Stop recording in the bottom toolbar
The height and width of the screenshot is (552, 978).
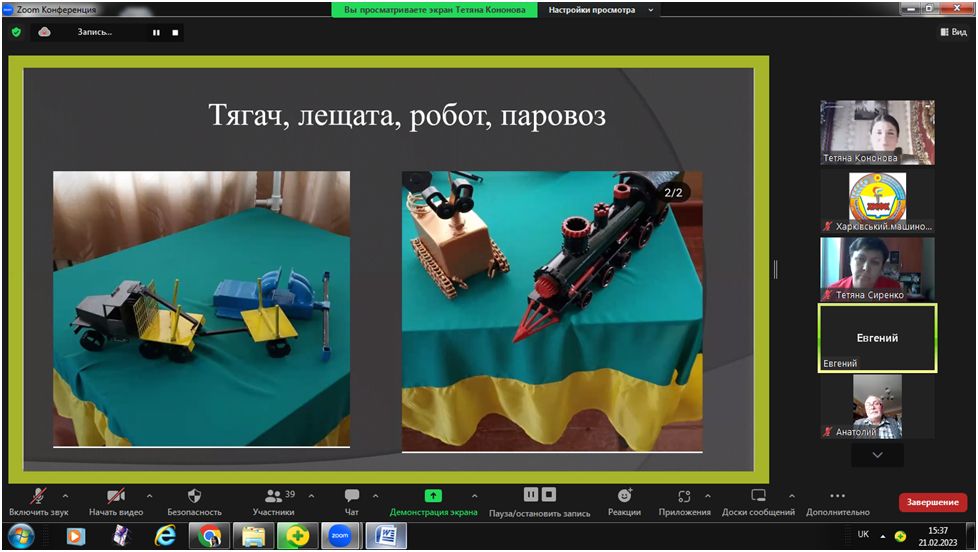[548, 495]
